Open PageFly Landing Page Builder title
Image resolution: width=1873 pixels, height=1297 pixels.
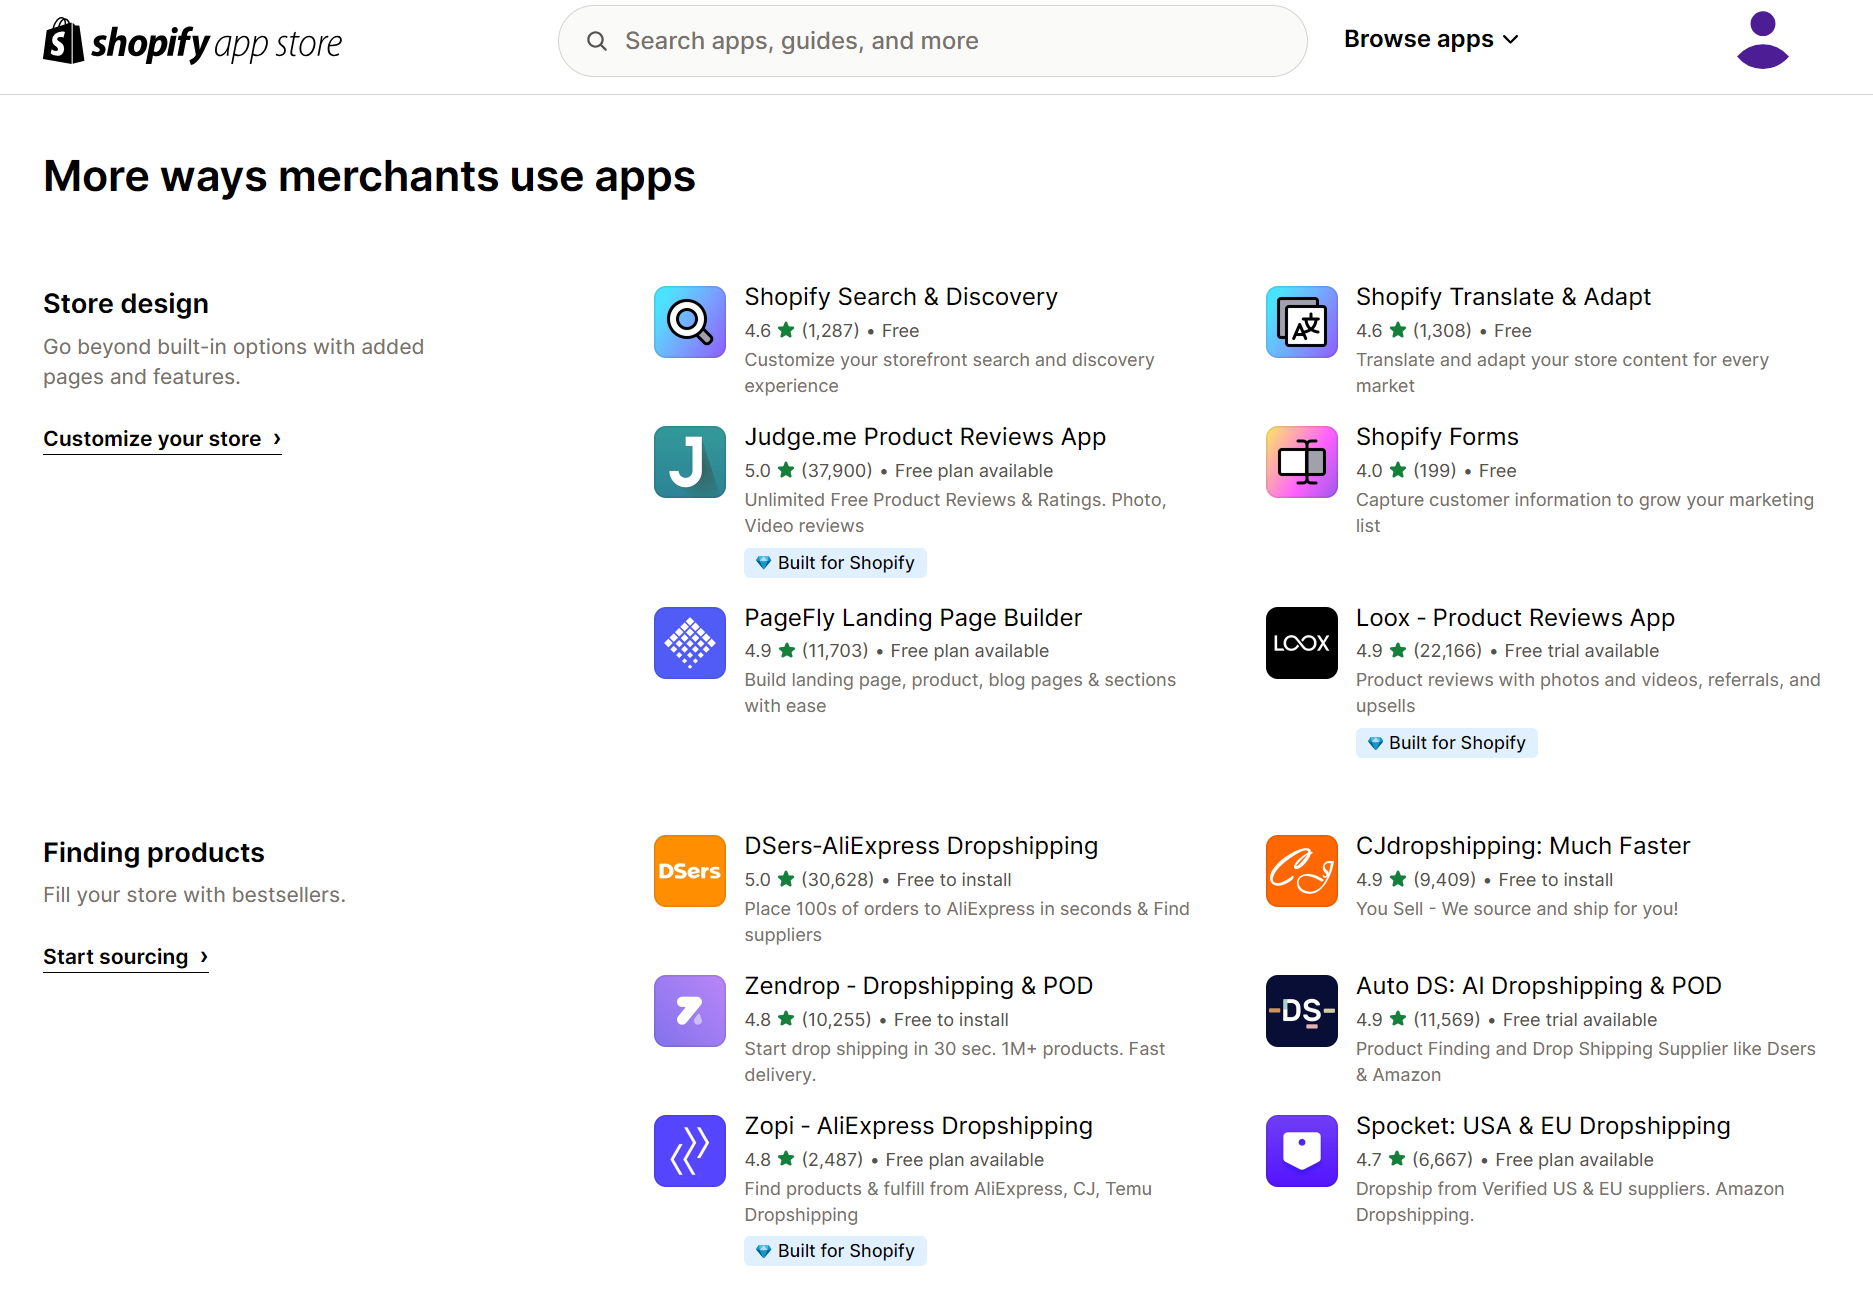coord(913,618)
